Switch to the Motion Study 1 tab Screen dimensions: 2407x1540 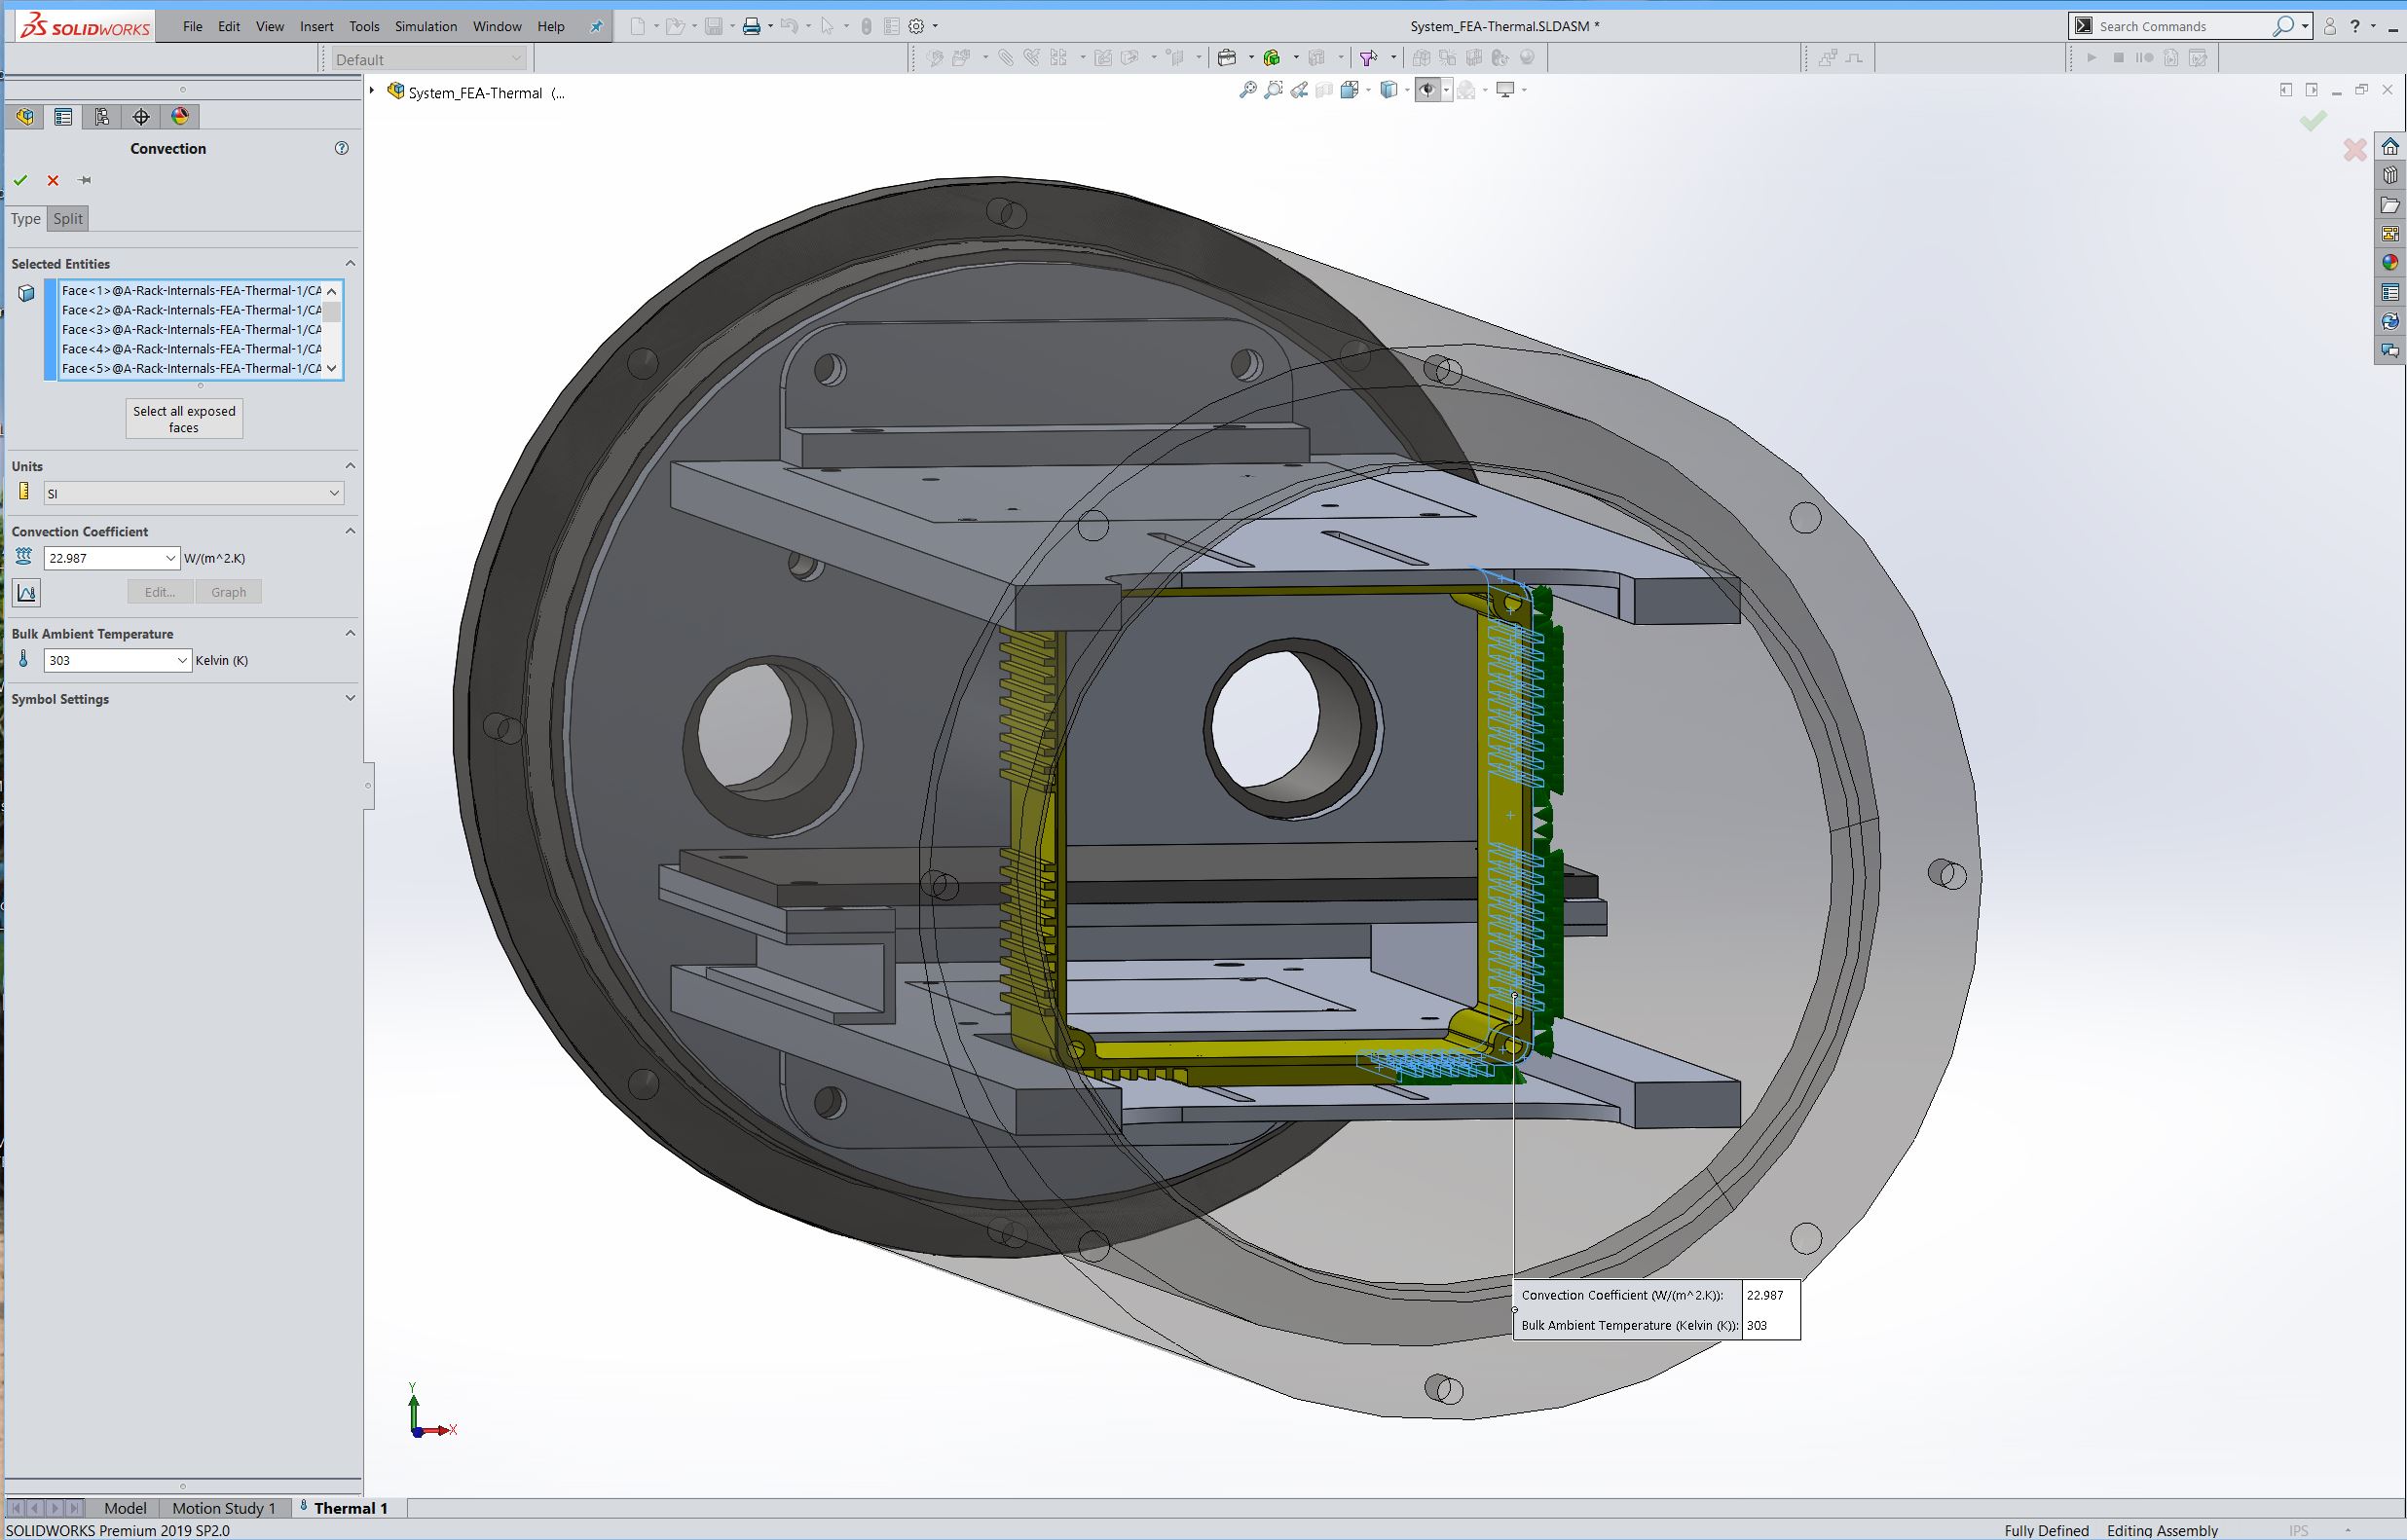[224, 1508]
